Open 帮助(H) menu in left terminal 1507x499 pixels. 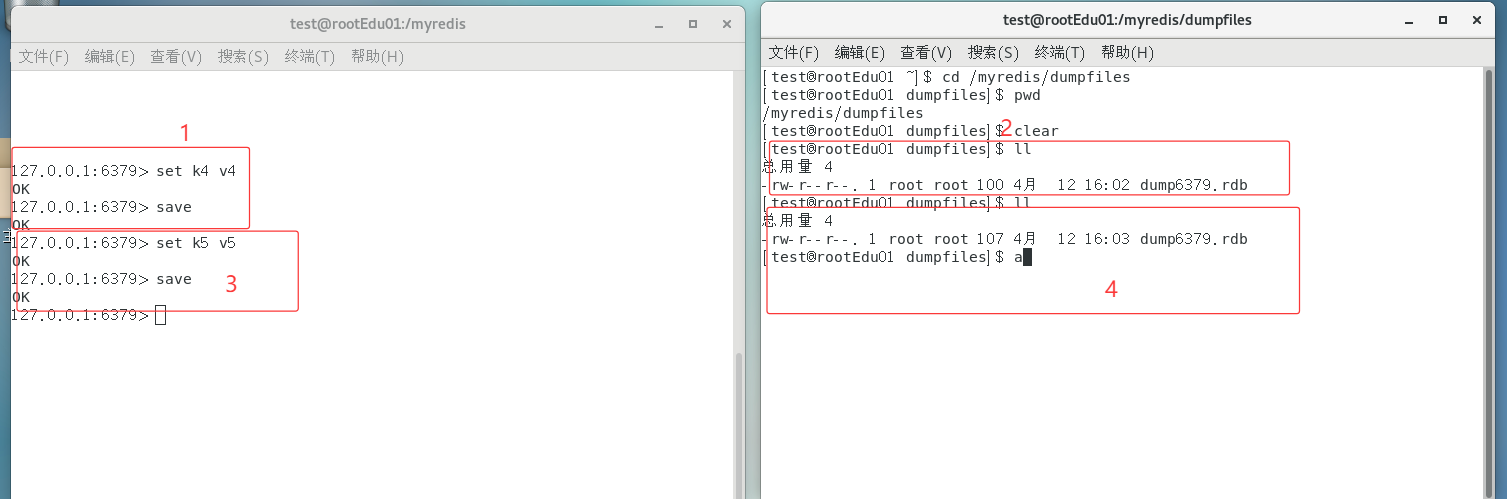377,57
